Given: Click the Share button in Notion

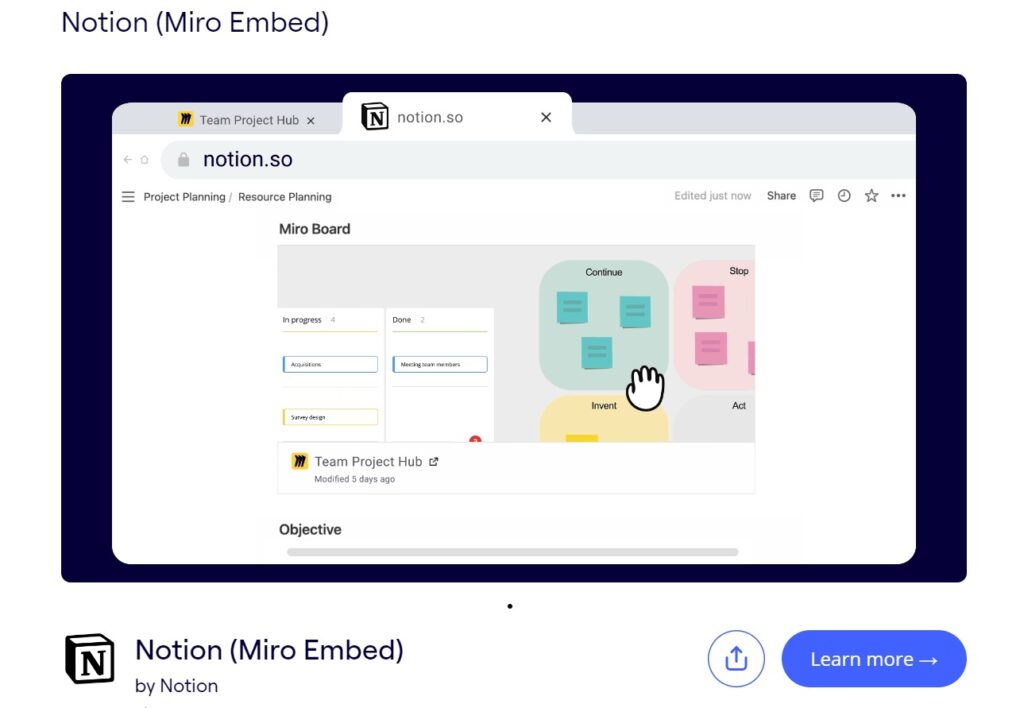Looking at the screenshot, I should [781, 195].
